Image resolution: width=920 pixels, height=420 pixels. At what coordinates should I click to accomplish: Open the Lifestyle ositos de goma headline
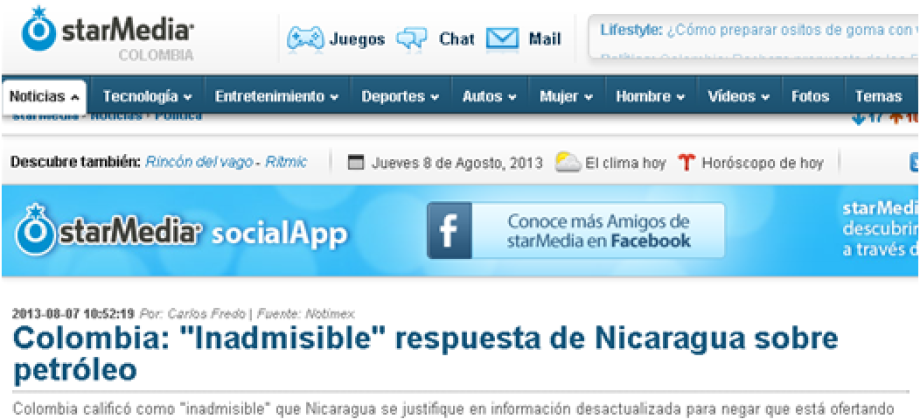click(760, 30)
